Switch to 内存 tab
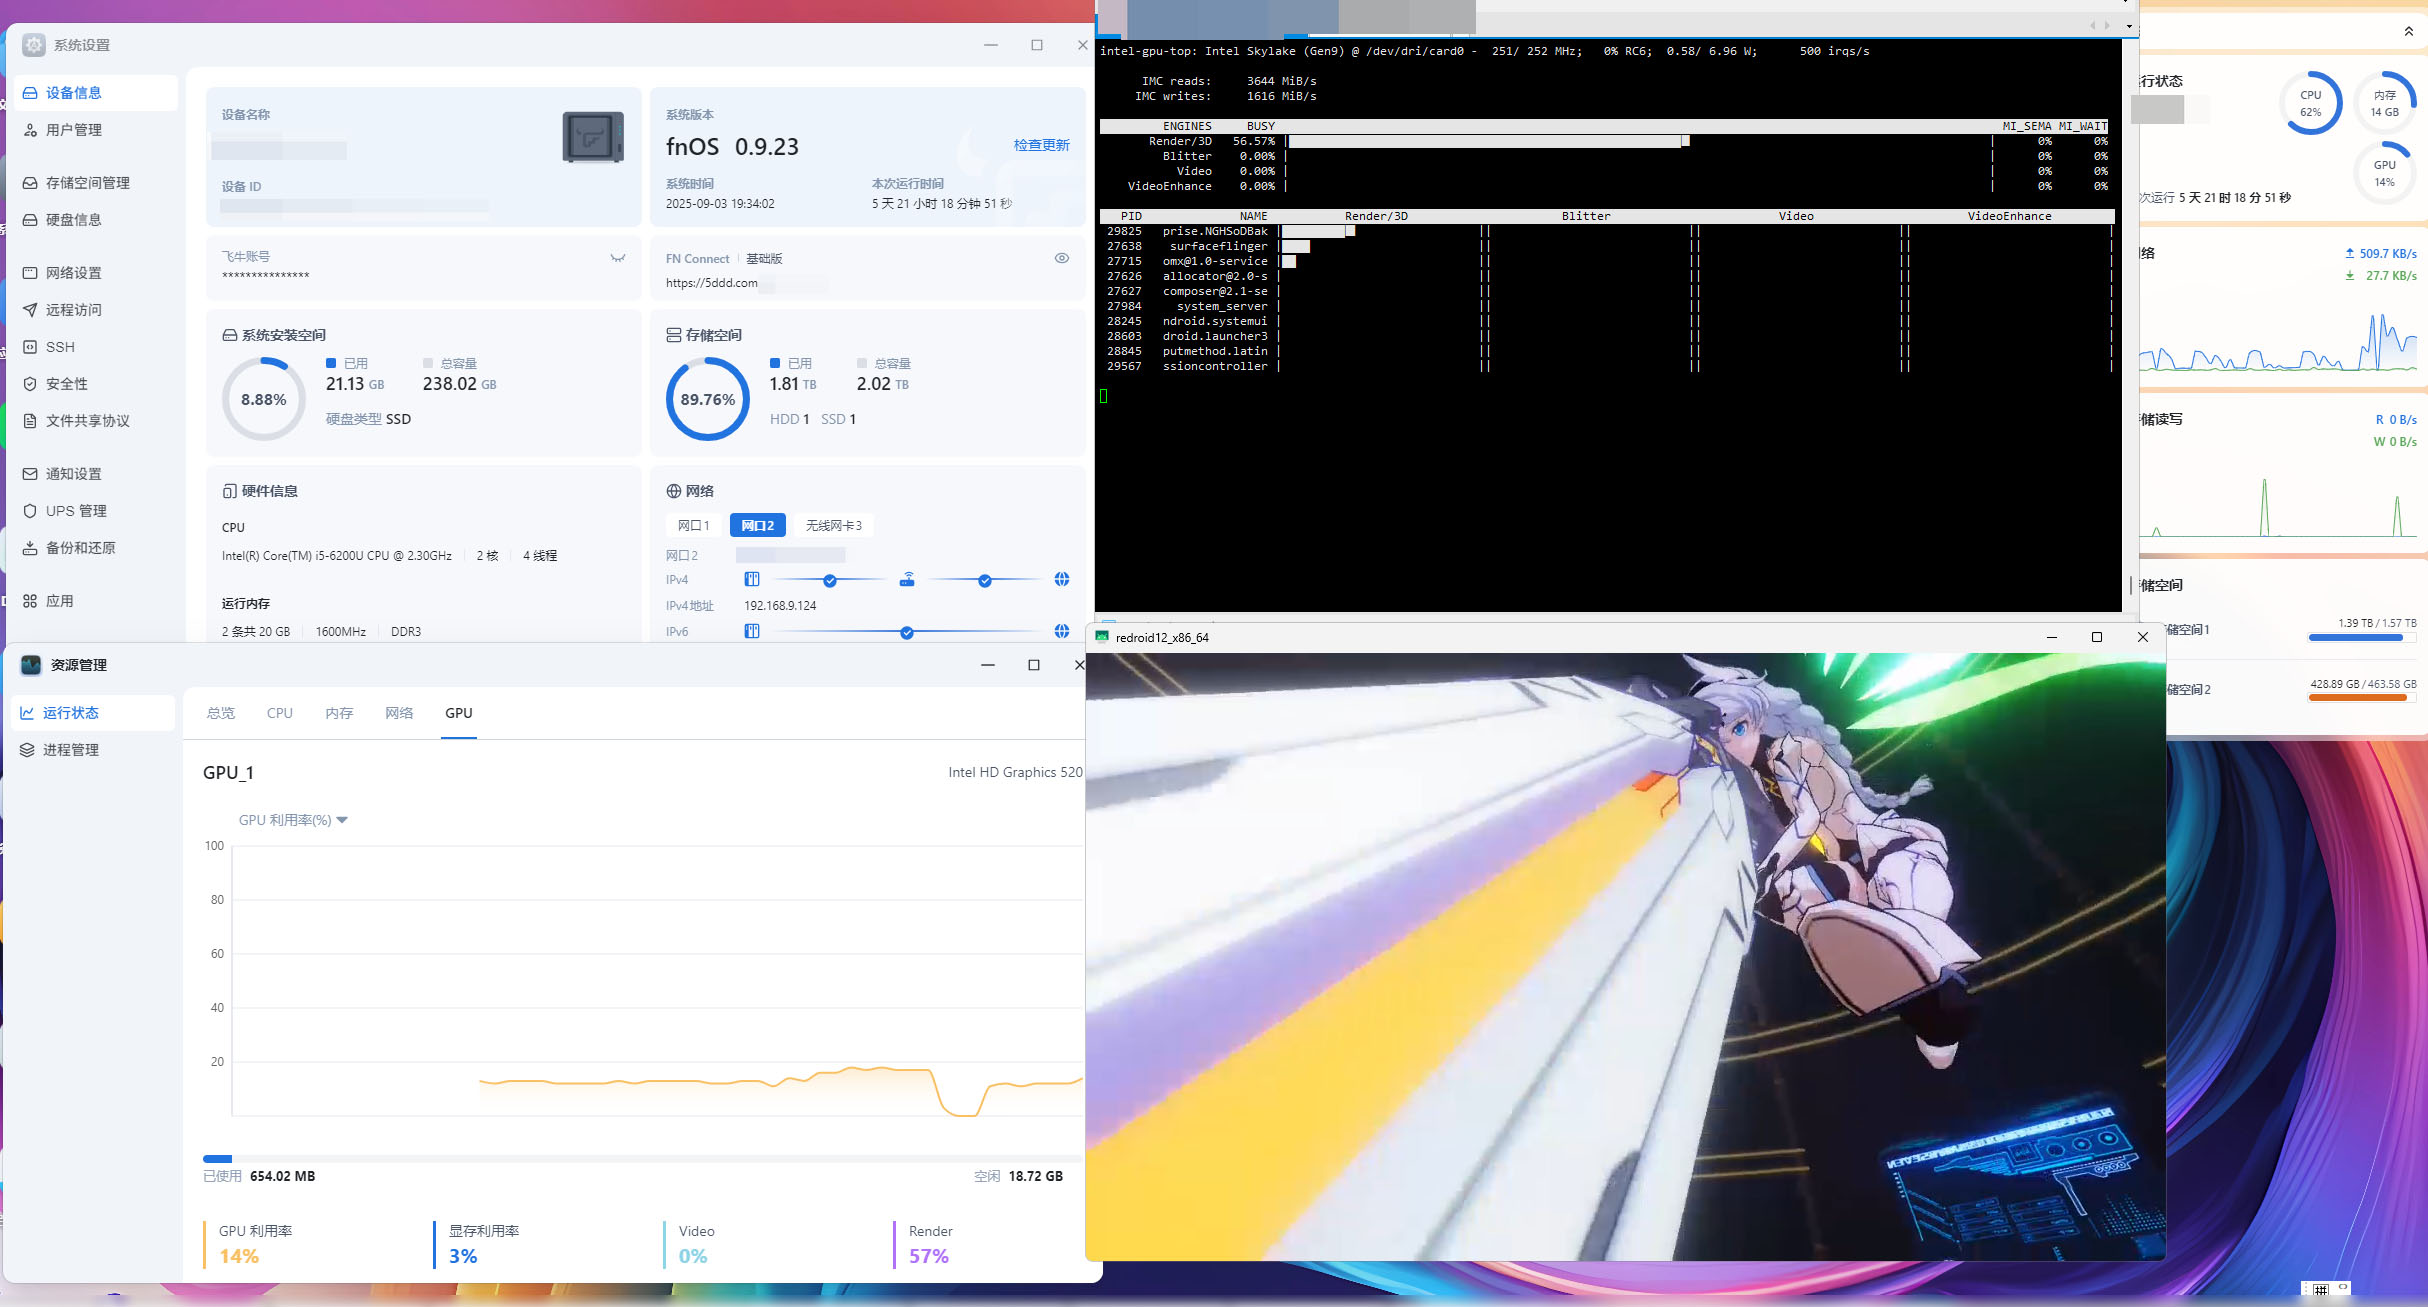The width and height of the screenshot is (2428, 1307). coord(339,713)
